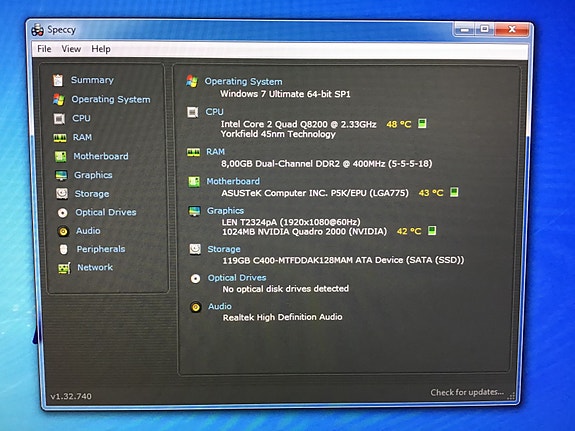Screen dimensions: 575x431
Task: Click motherboard temperature indicator next to 43 °C
Action: 454,192
